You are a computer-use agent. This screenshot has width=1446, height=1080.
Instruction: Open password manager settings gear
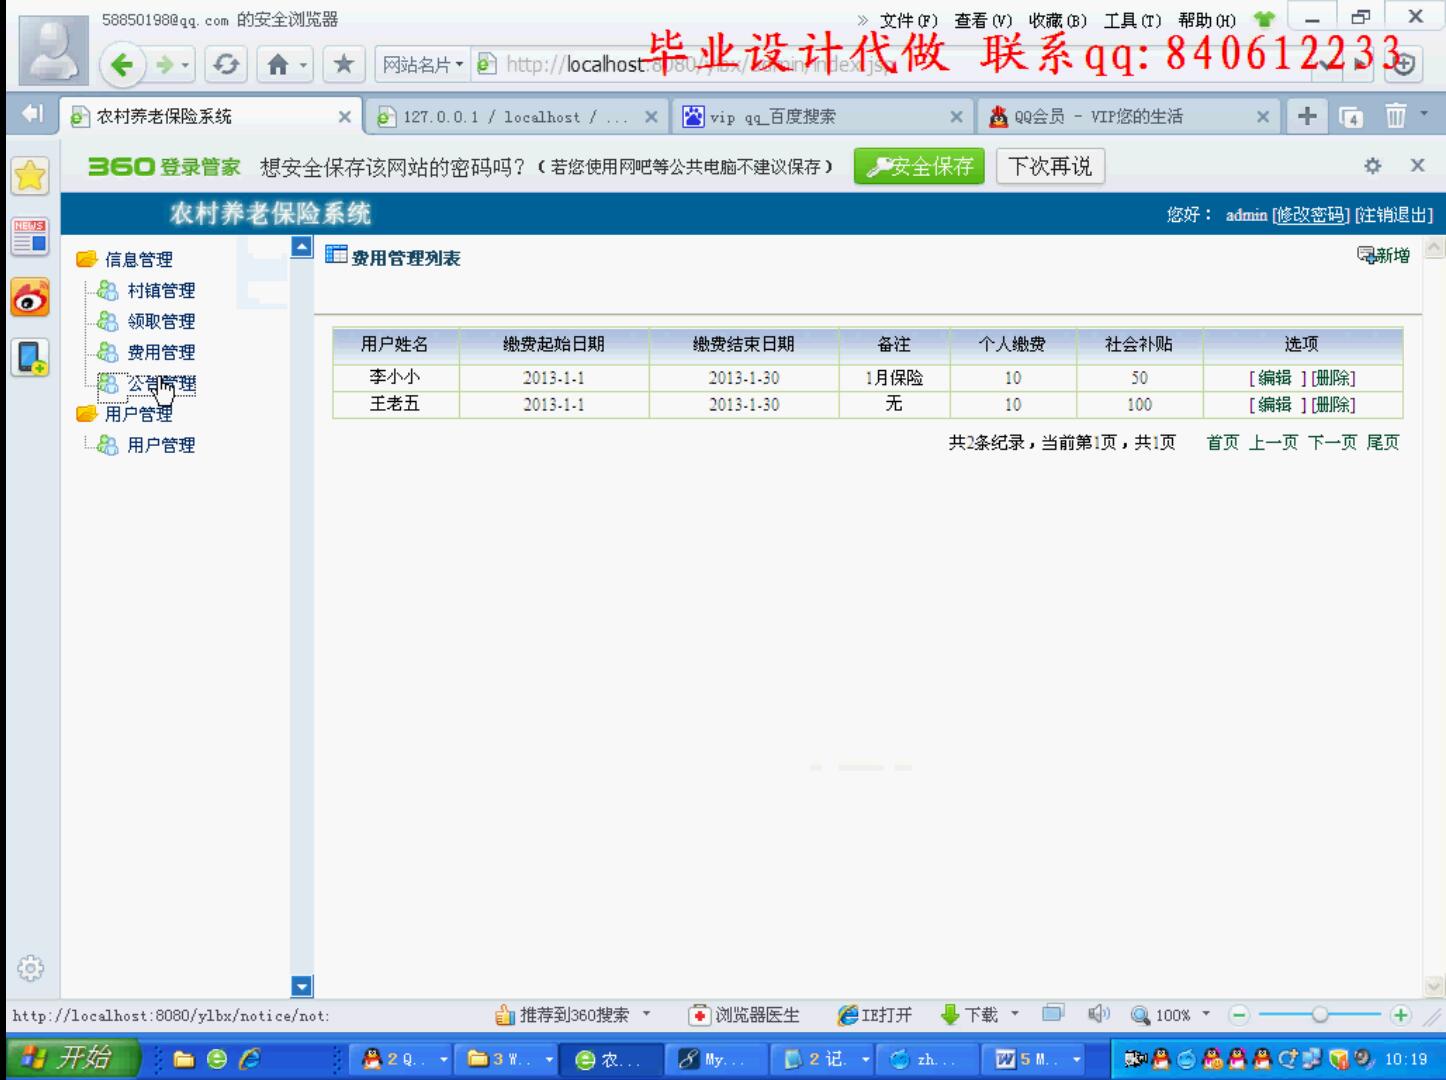point(1373,166)
